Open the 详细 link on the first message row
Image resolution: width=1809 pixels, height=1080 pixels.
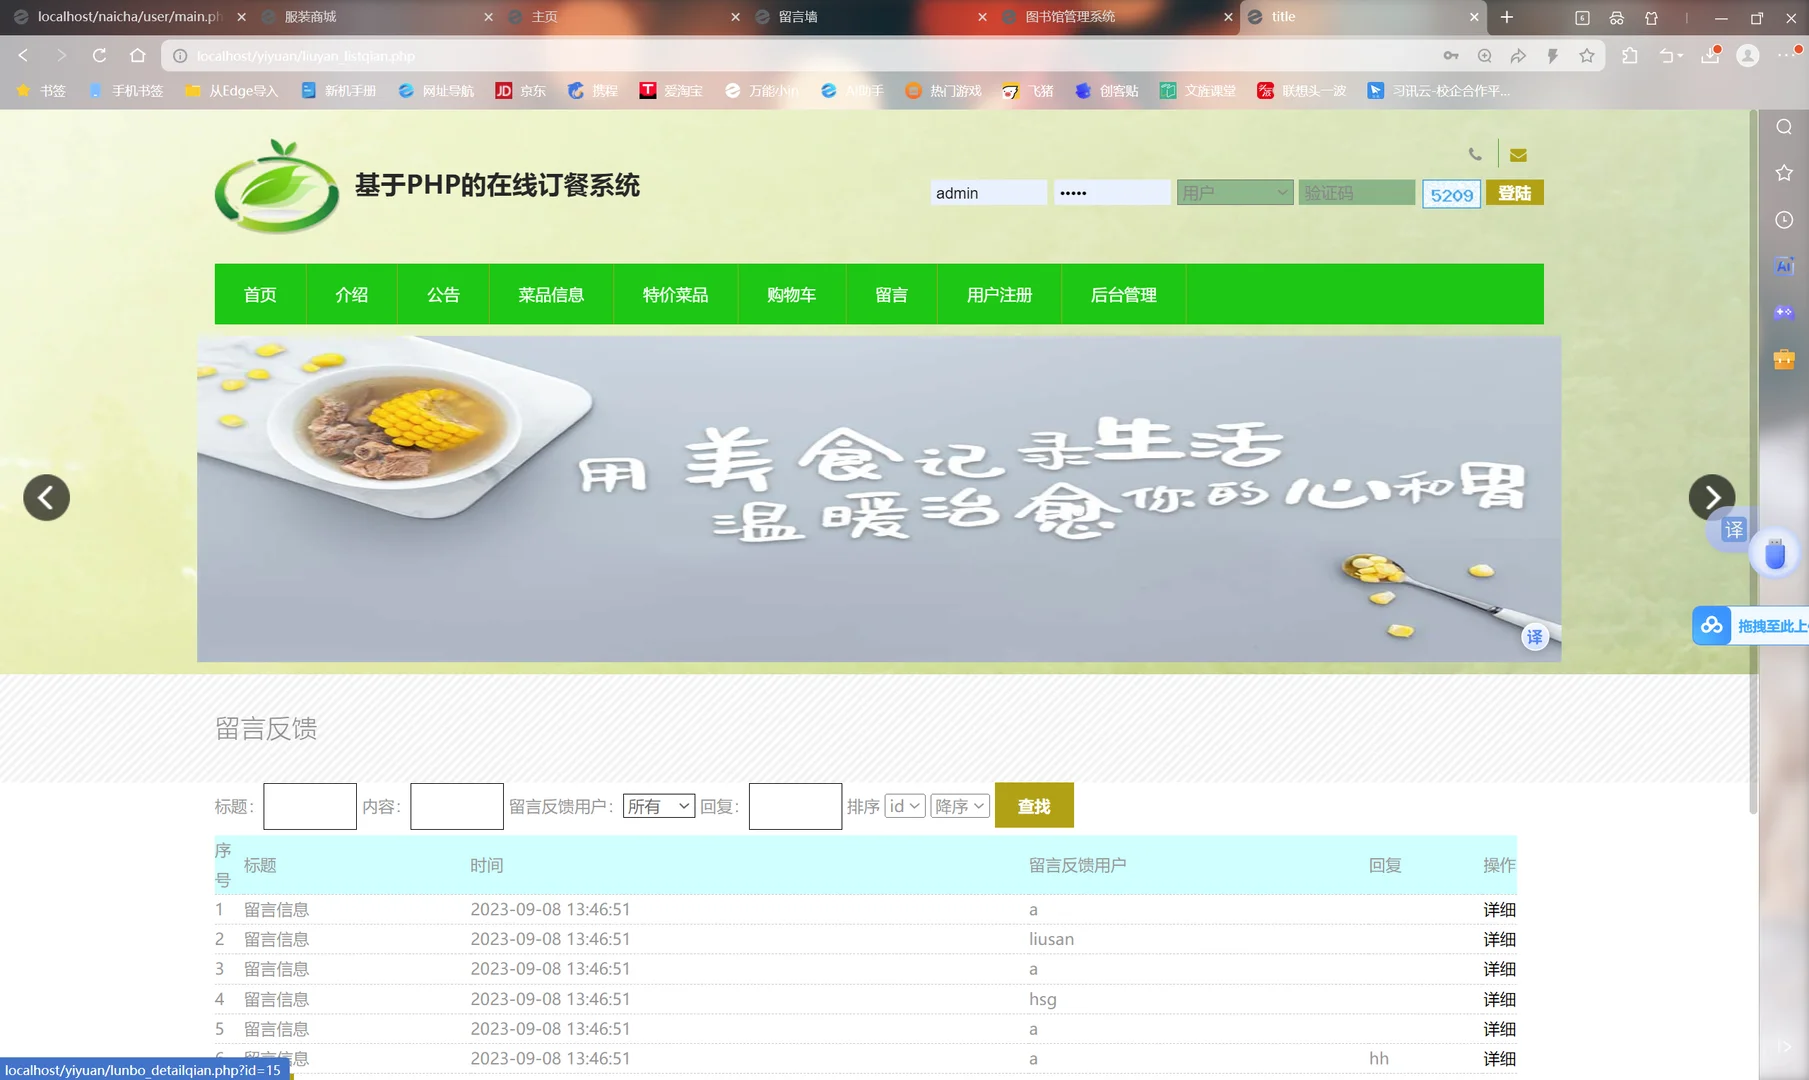pyautogui.click(x=1498, y=909)
